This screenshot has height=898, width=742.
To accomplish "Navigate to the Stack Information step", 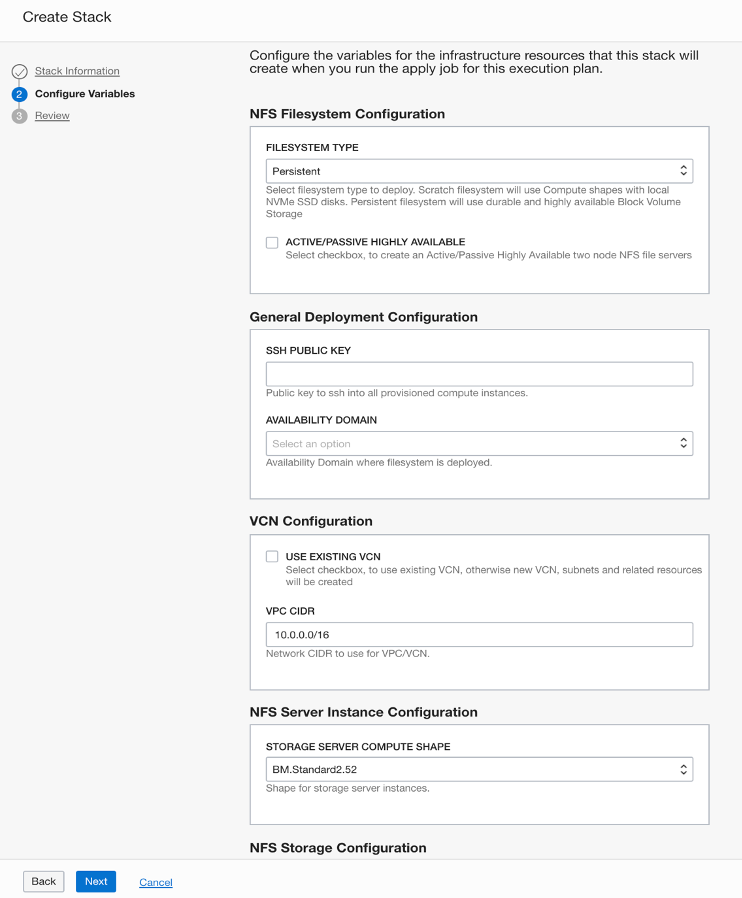I will [76, 71].
